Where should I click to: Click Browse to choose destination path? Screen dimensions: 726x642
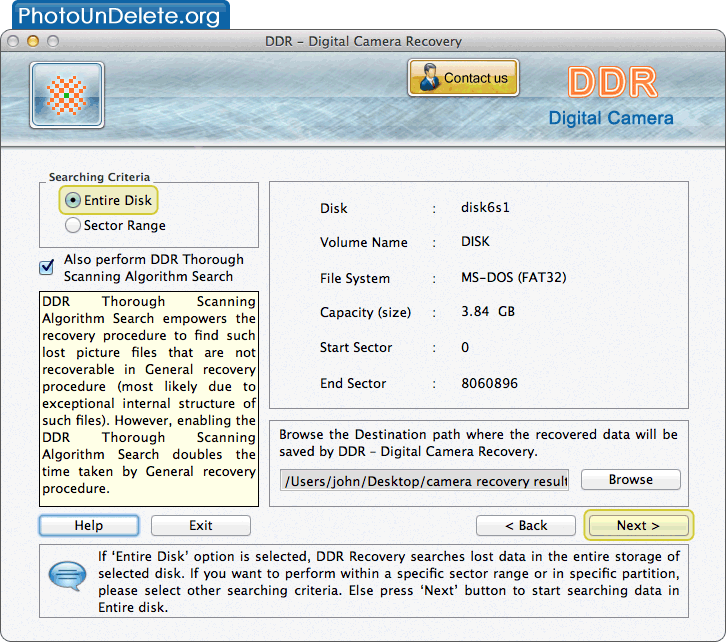631,480
